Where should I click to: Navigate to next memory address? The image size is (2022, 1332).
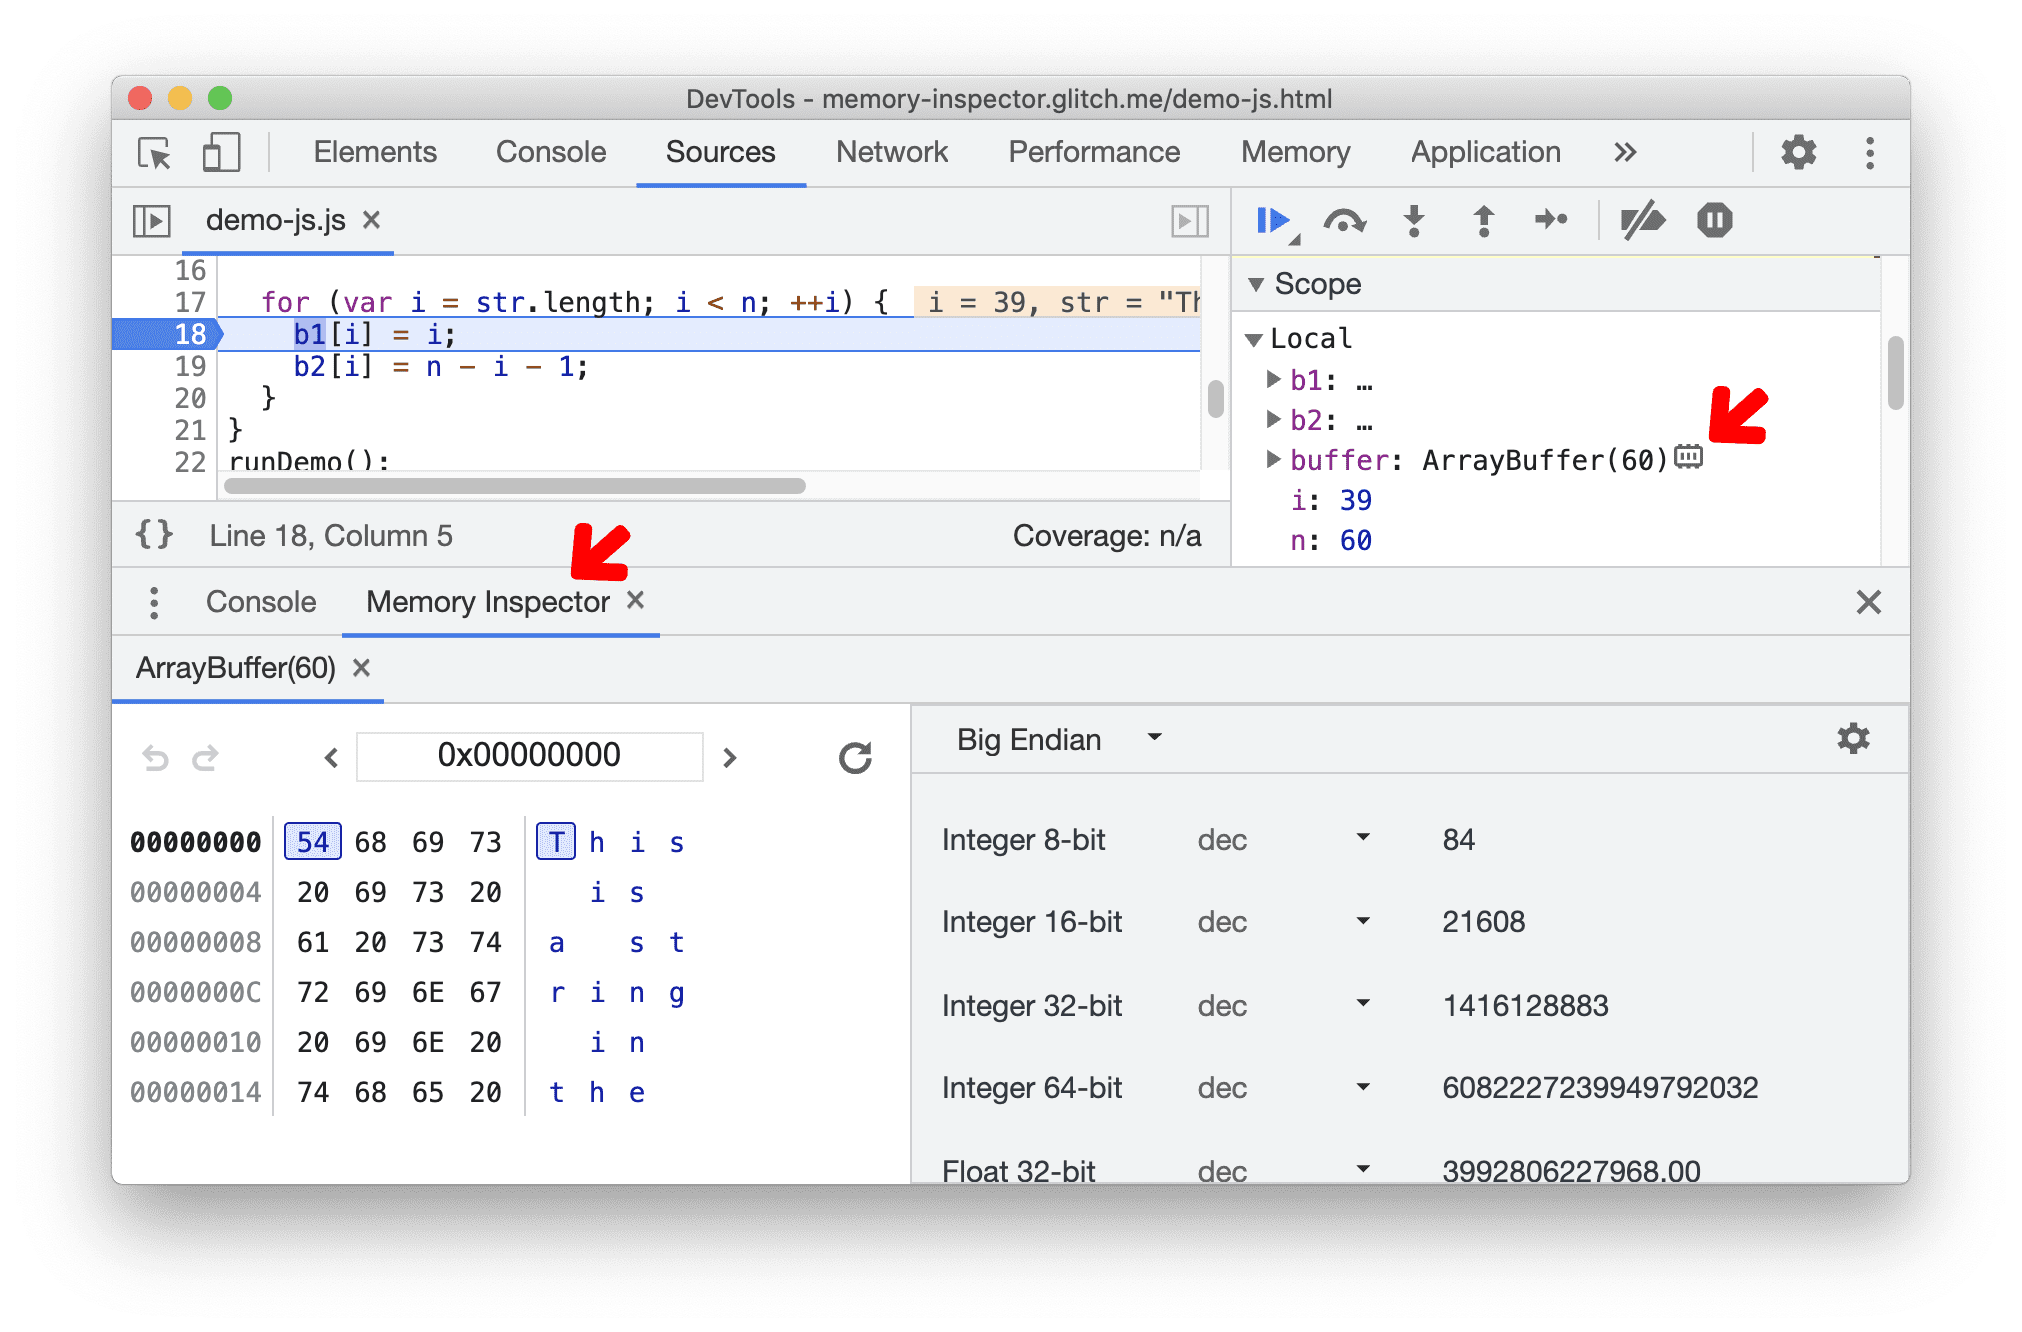[730, 757]
